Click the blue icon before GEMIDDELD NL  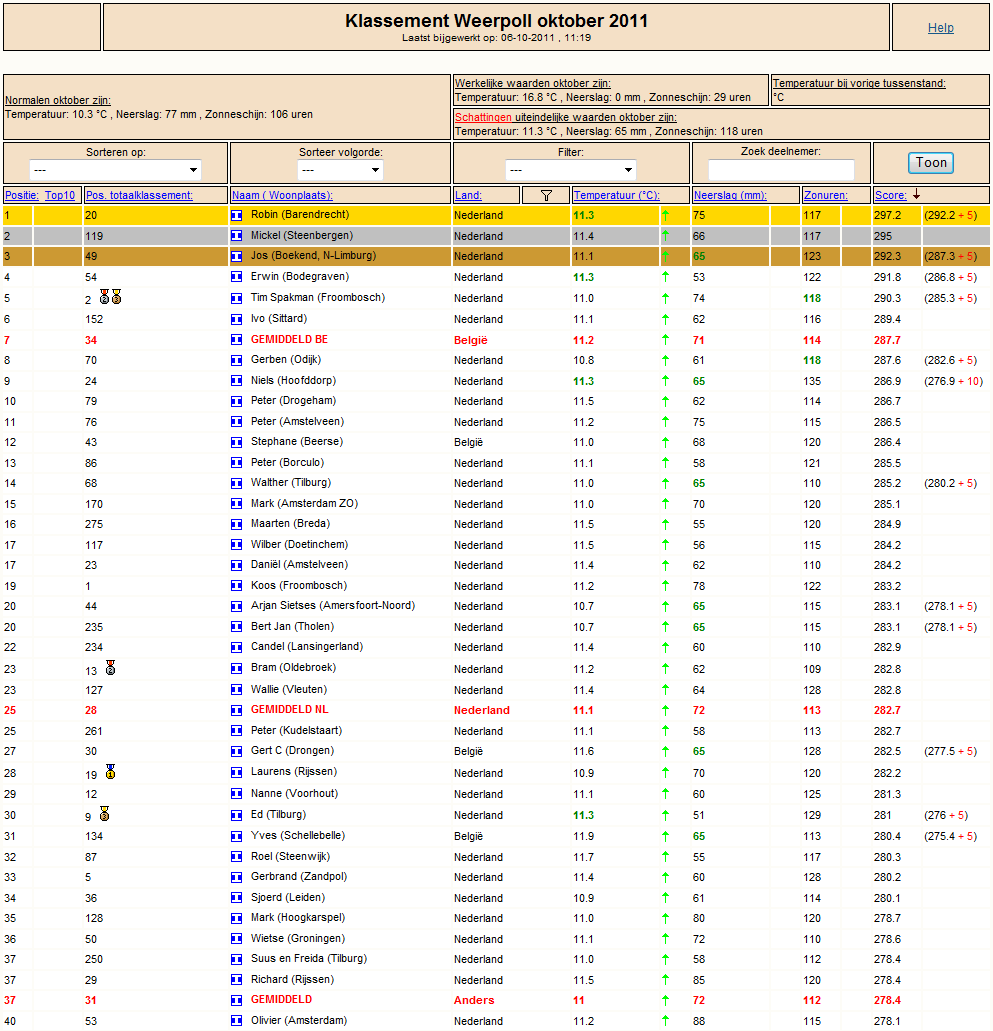point(237,710)
